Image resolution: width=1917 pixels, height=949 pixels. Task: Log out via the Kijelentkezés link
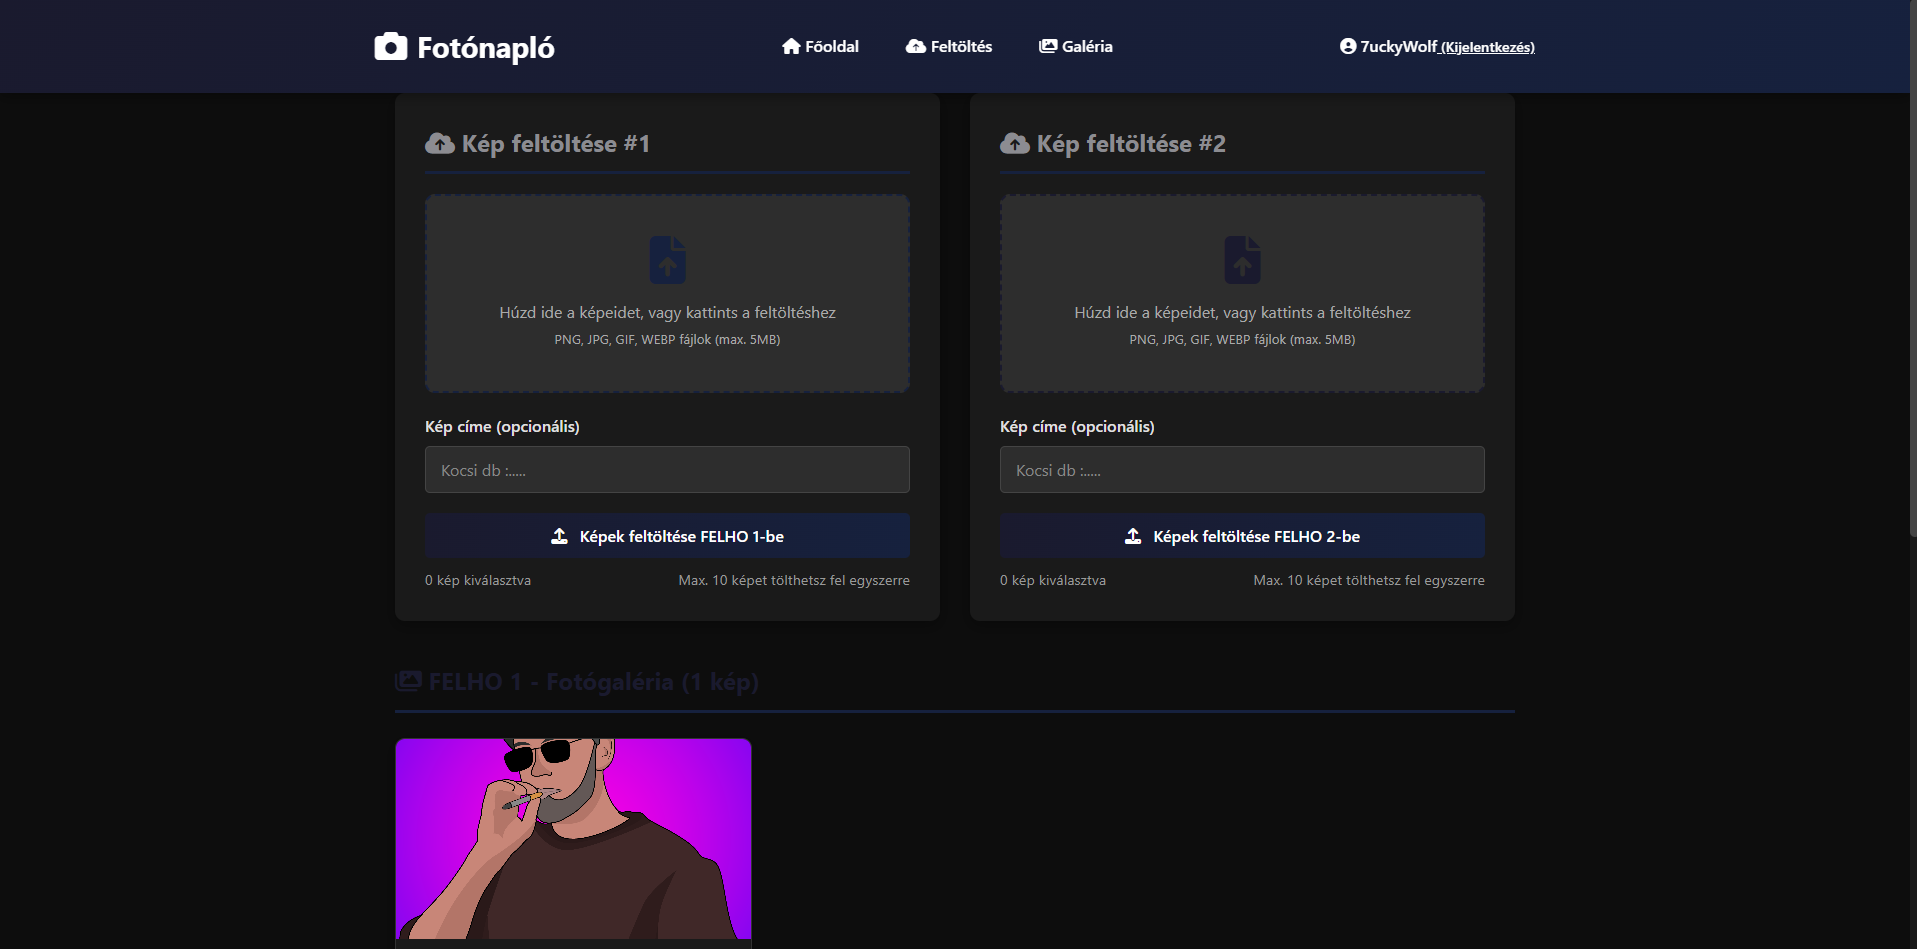(x=1488, y=47)
